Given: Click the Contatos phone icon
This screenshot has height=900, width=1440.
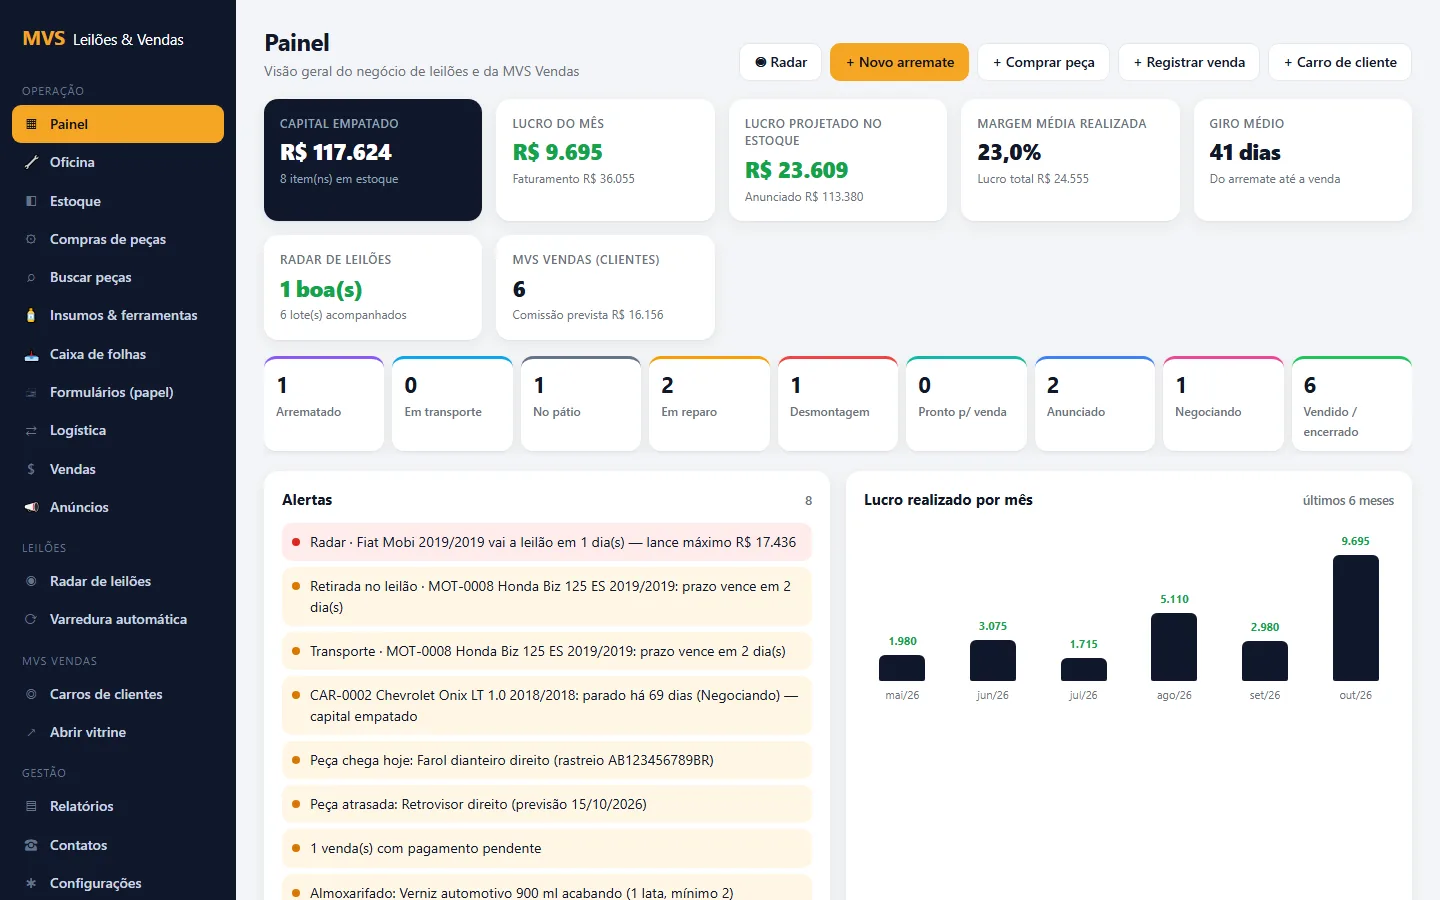Looking at the screenshot, I should [31, 845].
